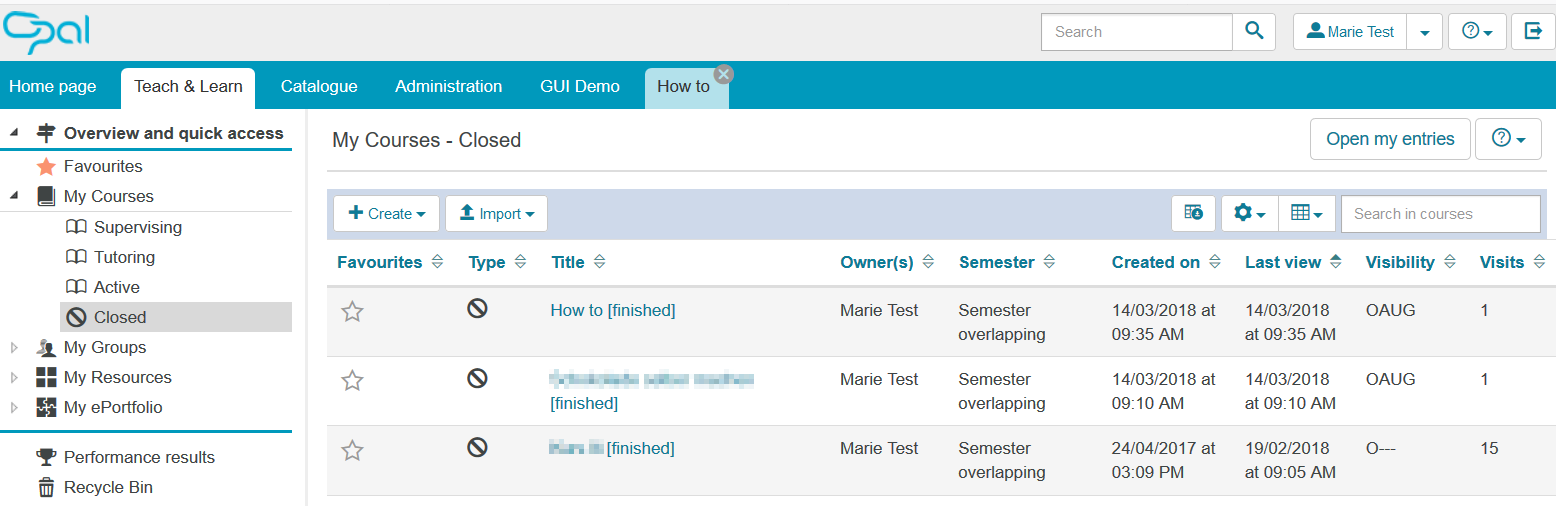Image resolution: width=1556 pixels, height=506 pixels.
Task: Click the search magnifier button
Action: point(1254,32)
